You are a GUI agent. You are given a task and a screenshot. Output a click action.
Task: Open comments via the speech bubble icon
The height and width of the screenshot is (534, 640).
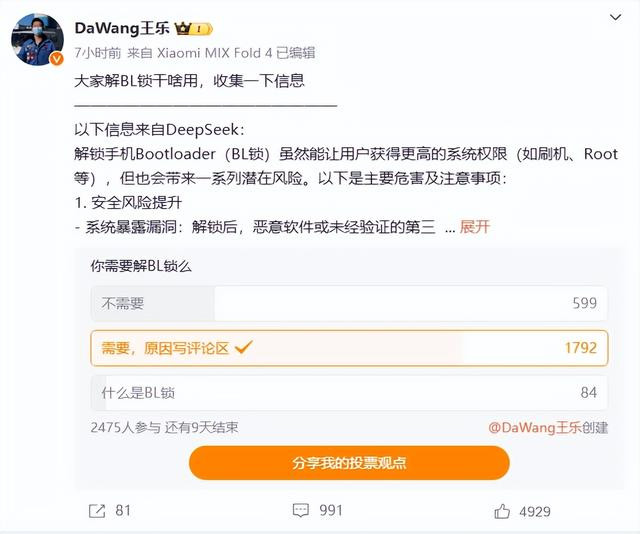301,510
